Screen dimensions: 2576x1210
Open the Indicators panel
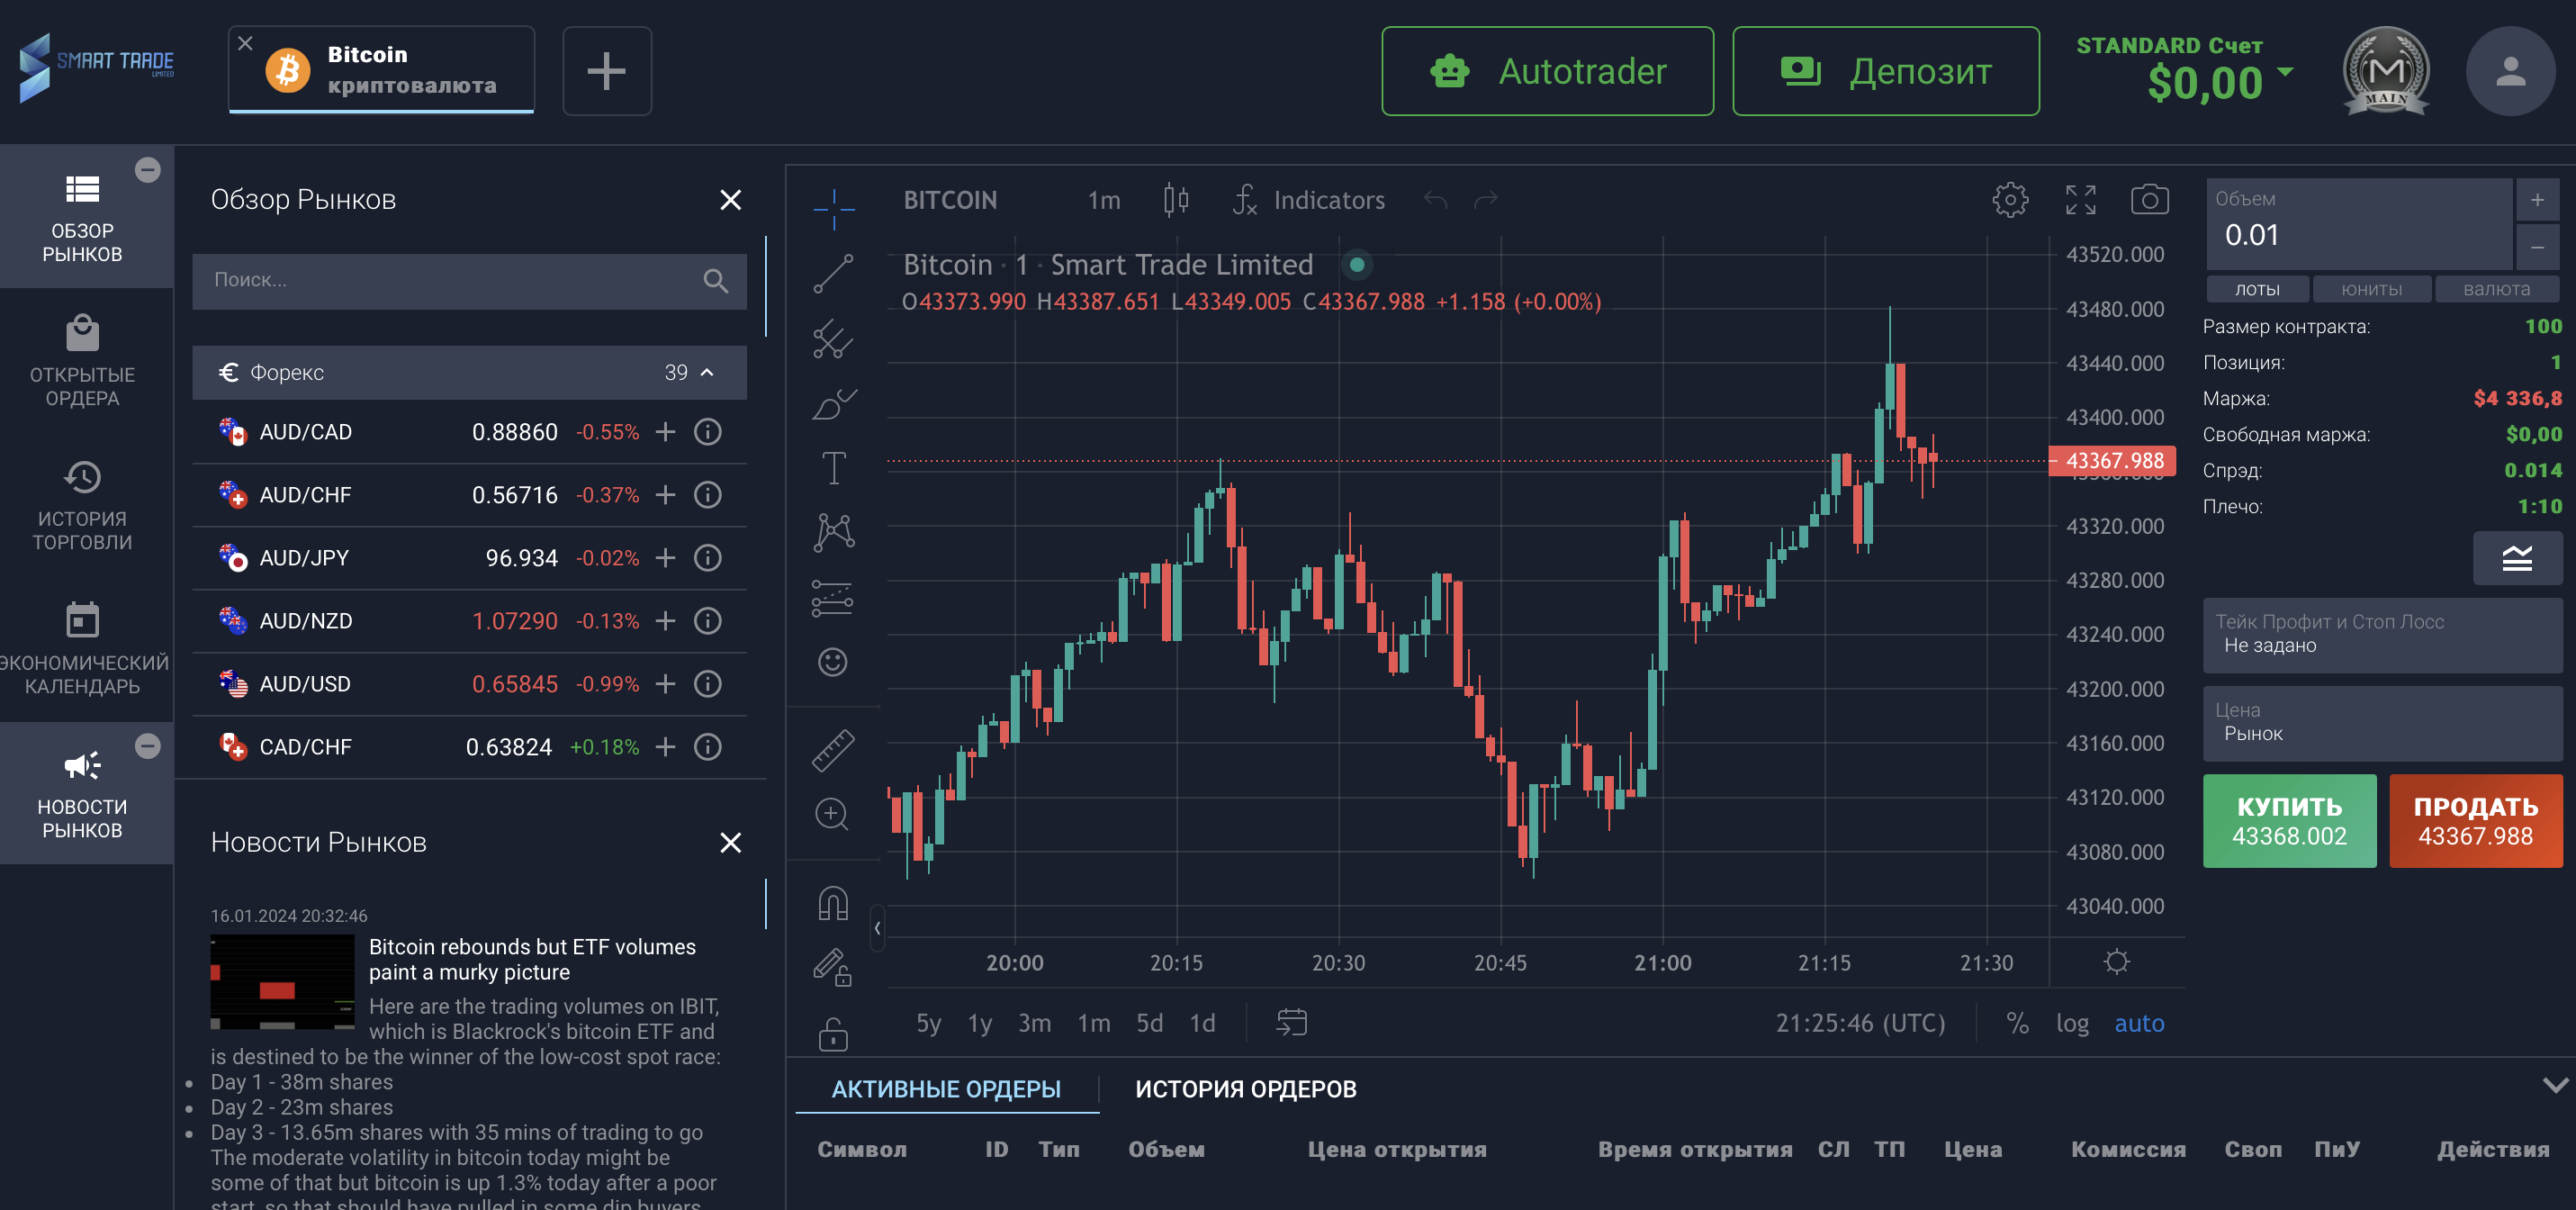(x=1308, y=200)
